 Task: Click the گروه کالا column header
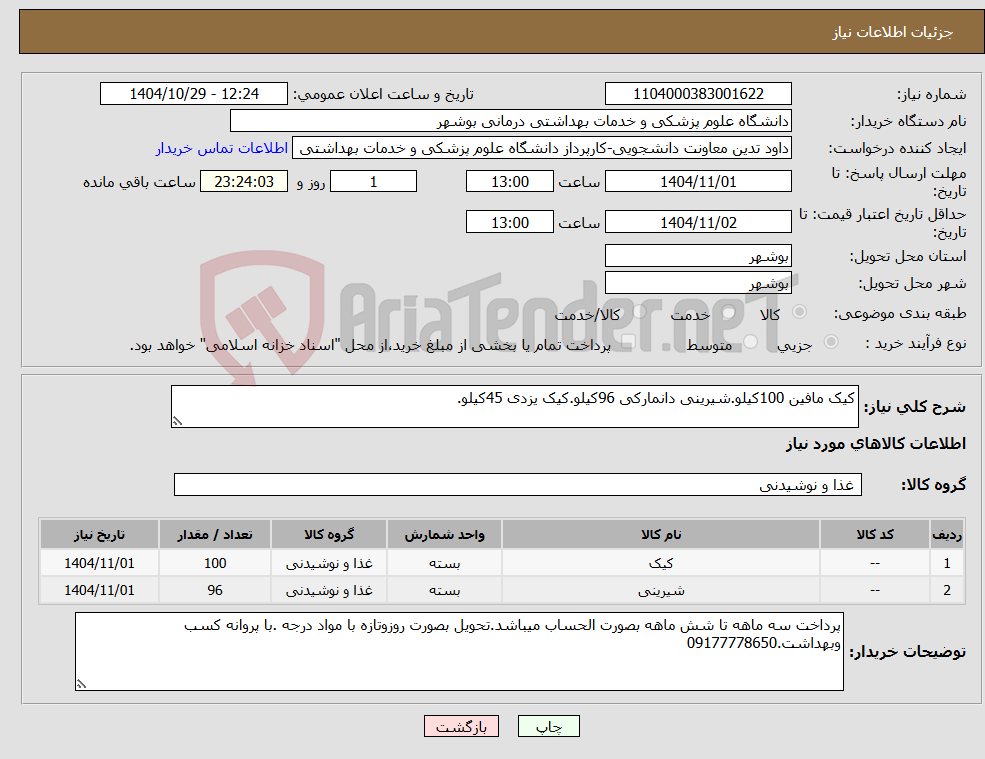[329, 534]
